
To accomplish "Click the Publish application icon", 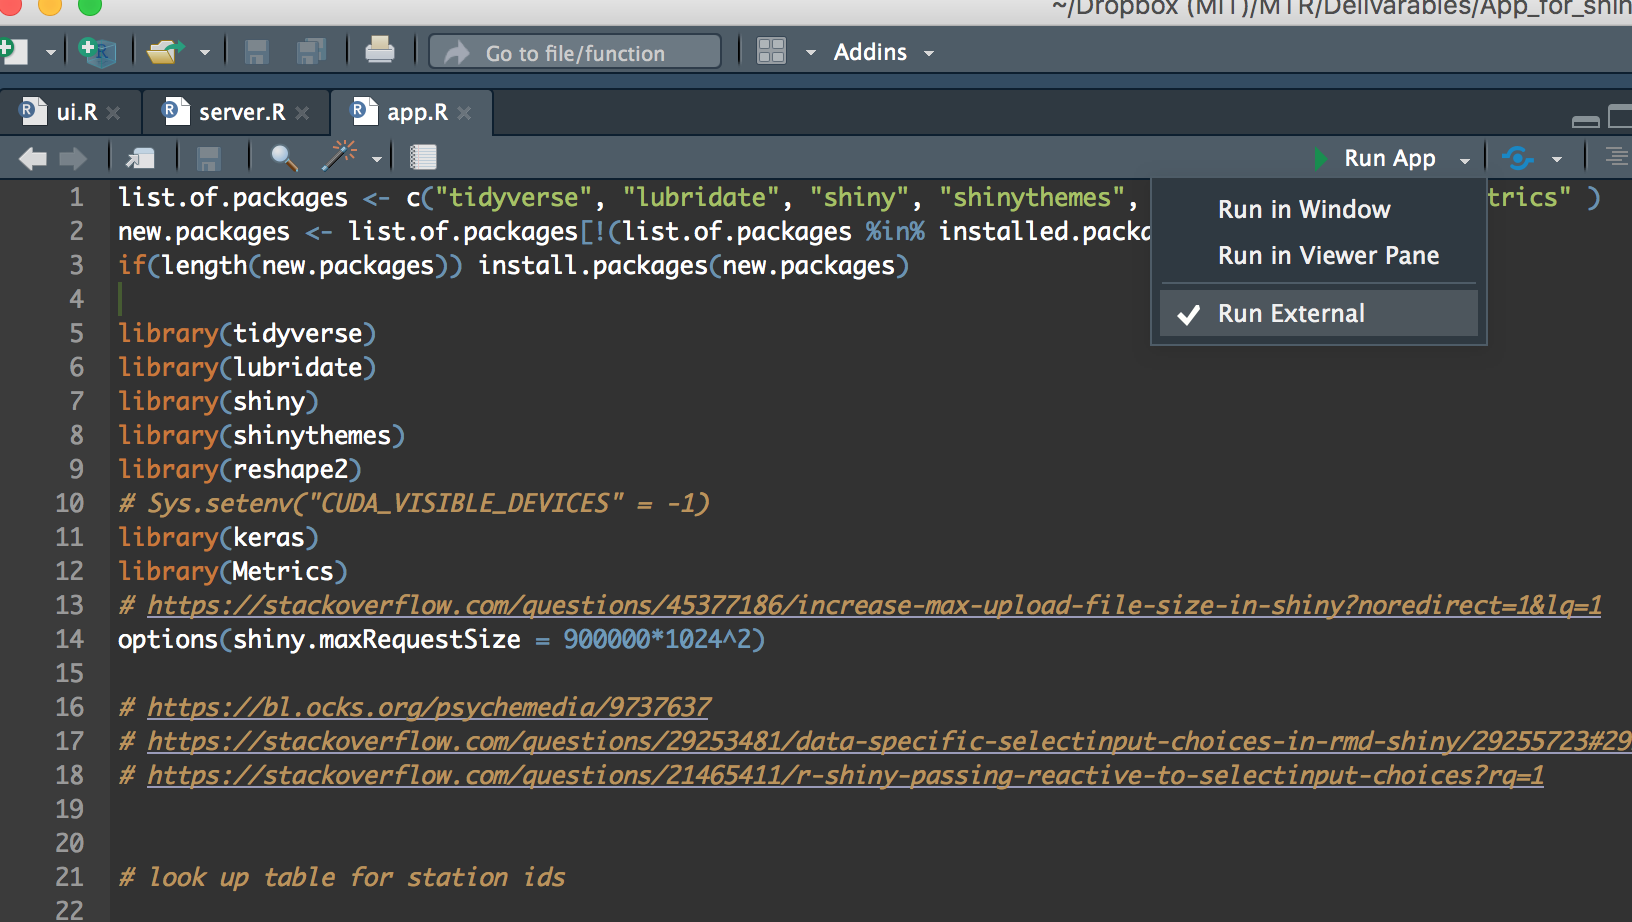I will click(x=1518, y=158).
